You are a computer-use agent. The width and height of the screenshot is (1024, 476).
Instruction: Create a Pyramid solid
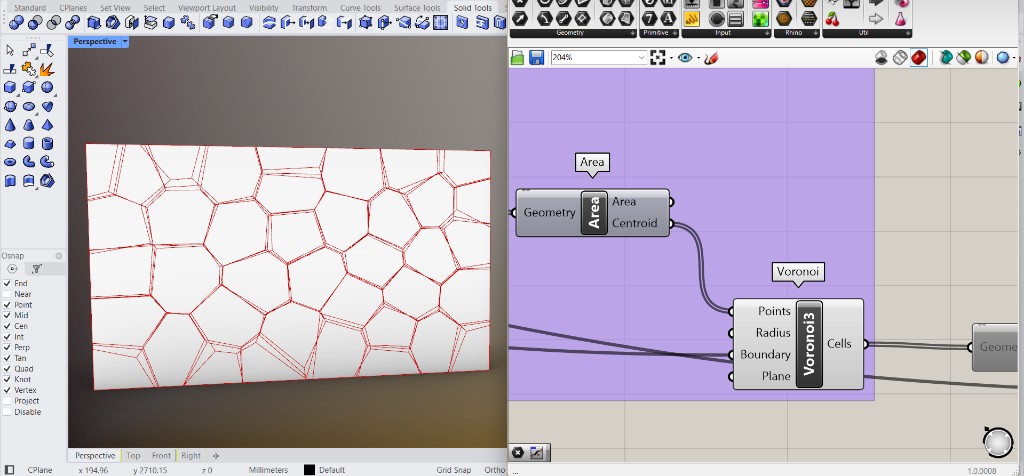coord(47,125)
